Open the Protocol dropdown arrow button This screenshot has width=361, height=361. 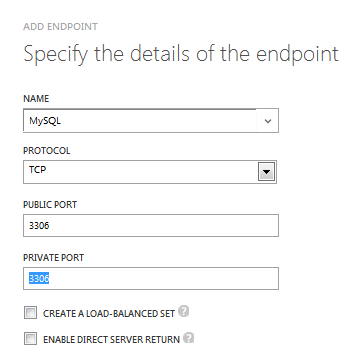tap(266, 172)
